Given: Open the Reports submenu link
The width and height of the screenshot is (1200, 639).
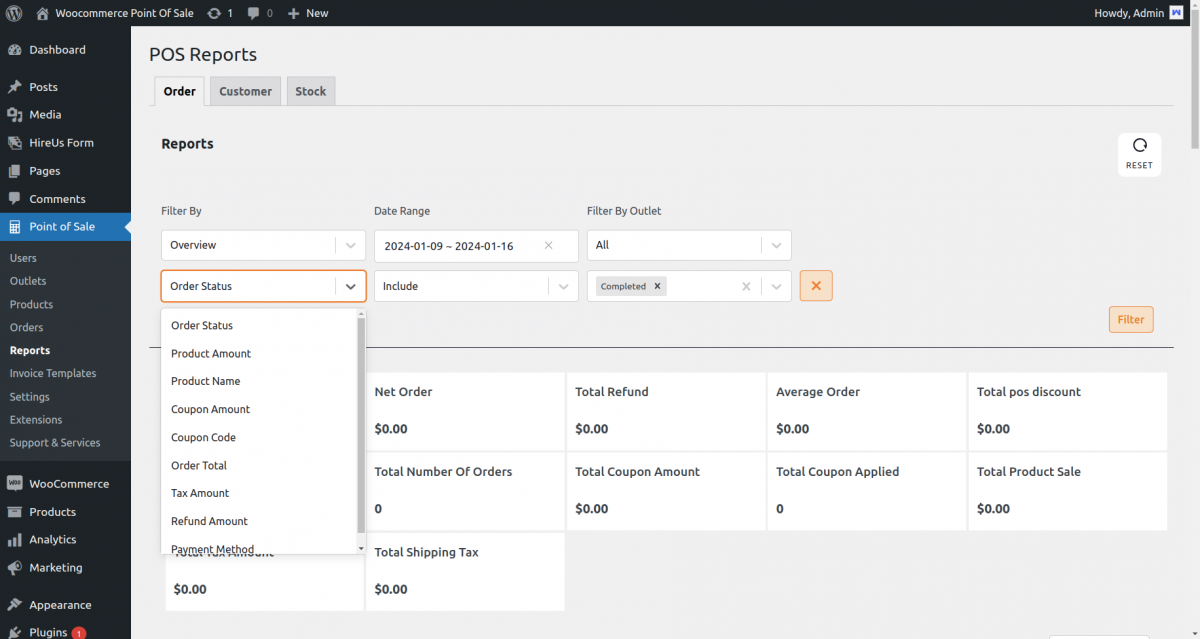Looking at the screenshot, I should [x=30, y=350].
